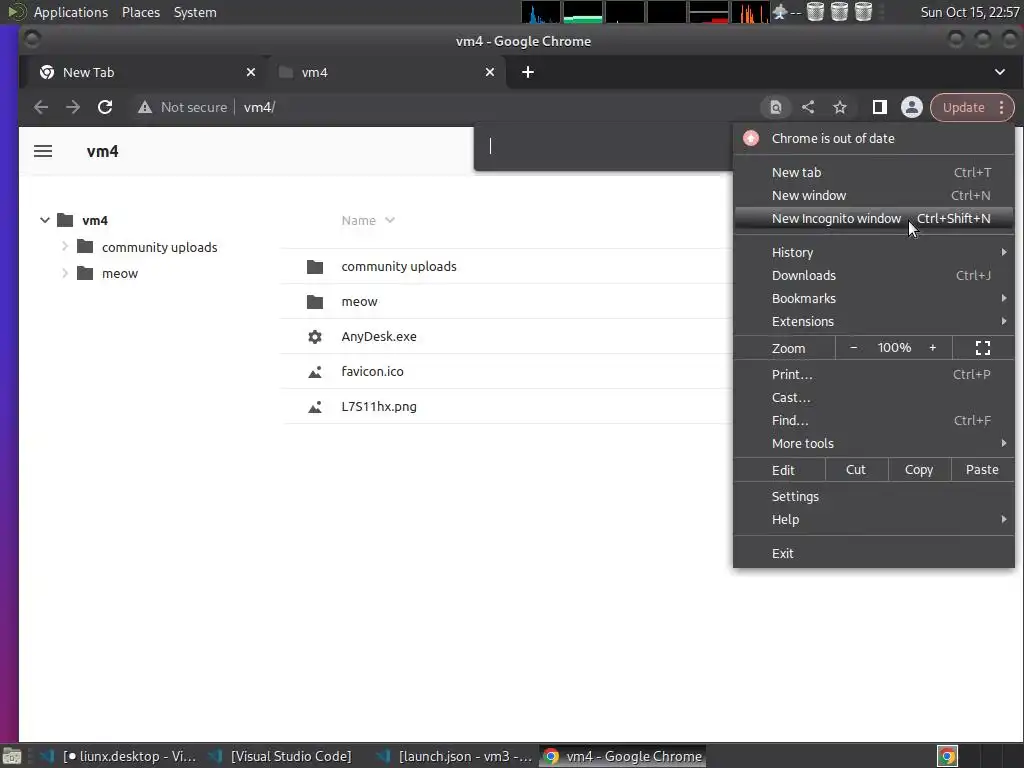Image resolution: width=1024 pixels, height=768 pixels.
Task: Choose Print... from the menu
Action: [874, 374]
